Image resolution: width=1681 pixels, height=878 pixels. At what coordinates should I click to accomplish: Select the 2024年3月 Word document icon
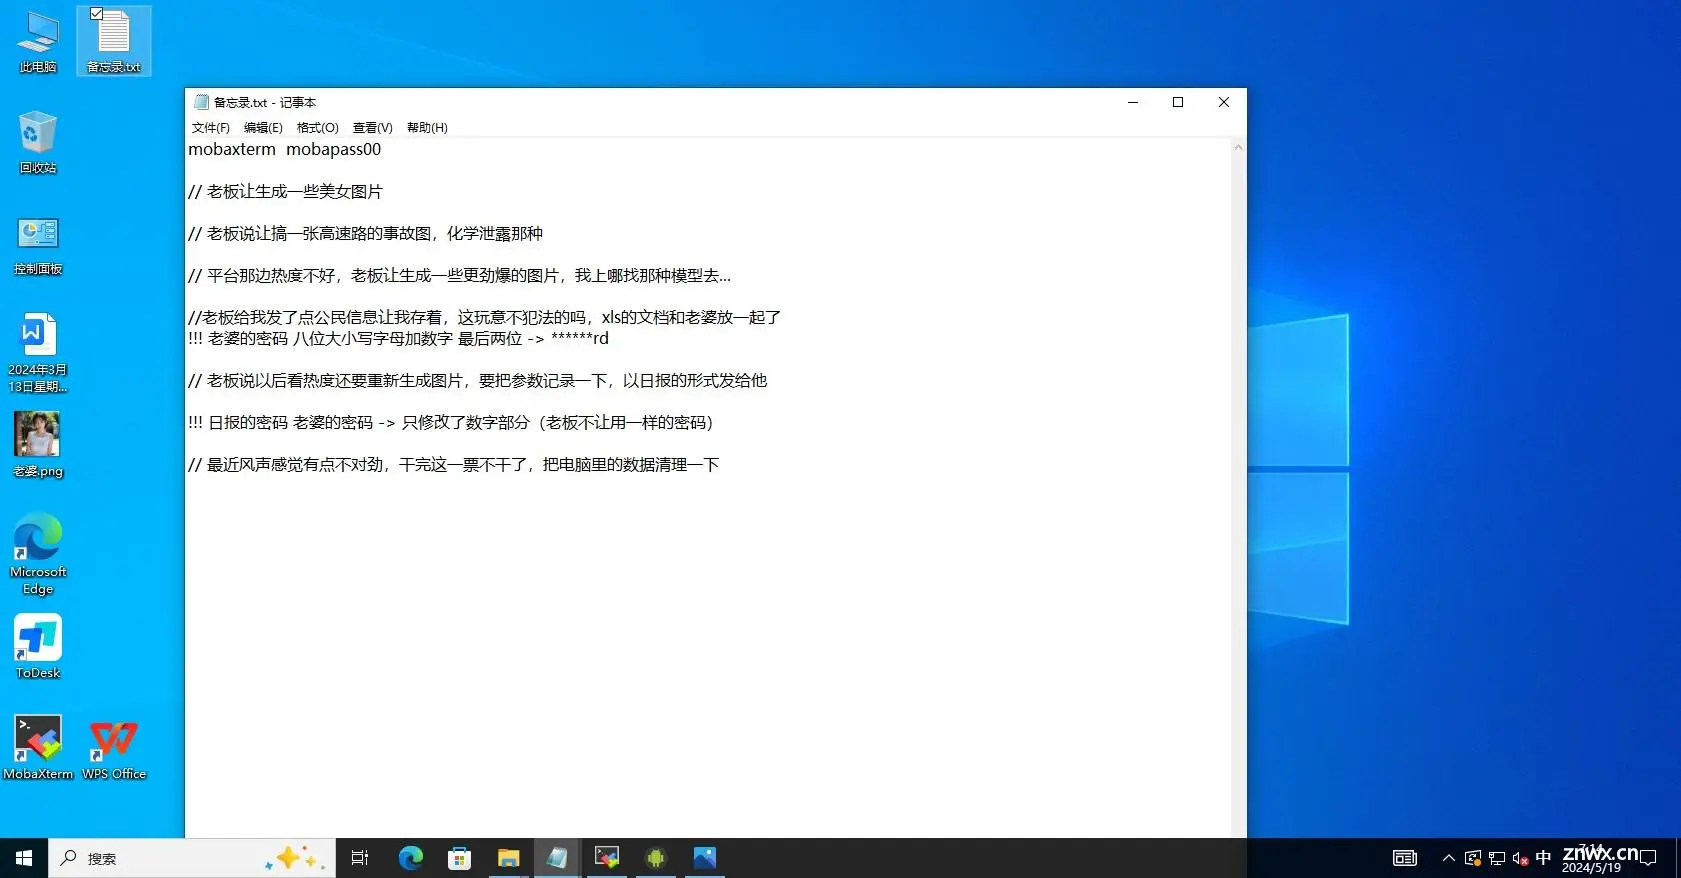(38, 352)
